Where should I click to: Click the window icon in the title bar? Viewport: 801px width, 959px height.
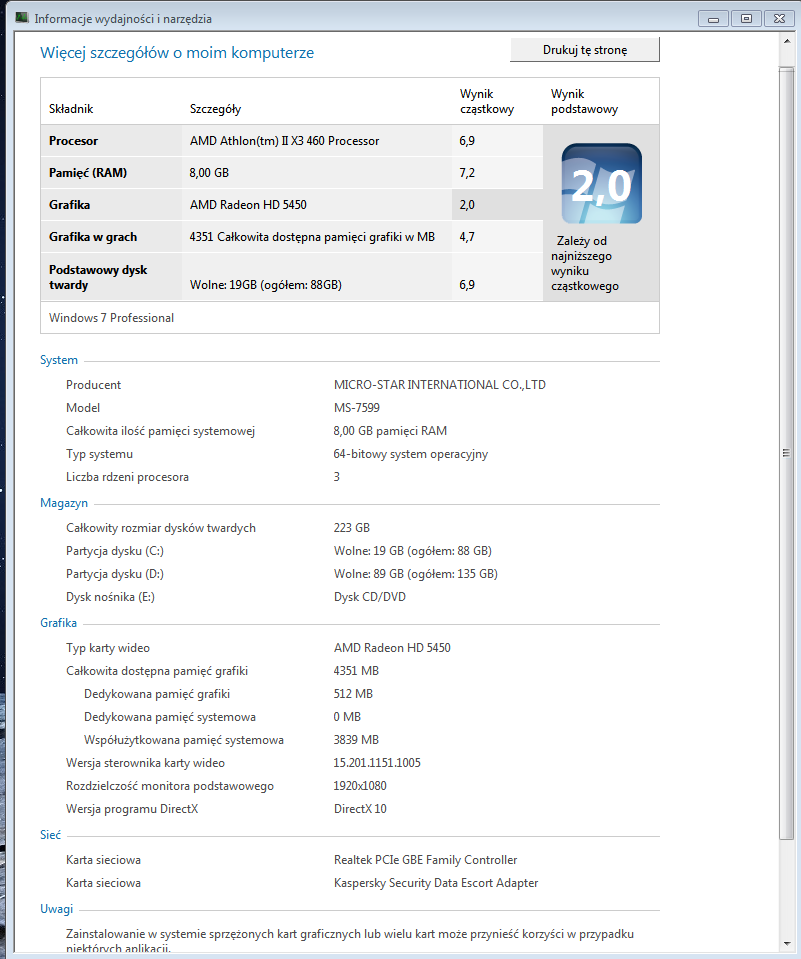pos(22,18)
